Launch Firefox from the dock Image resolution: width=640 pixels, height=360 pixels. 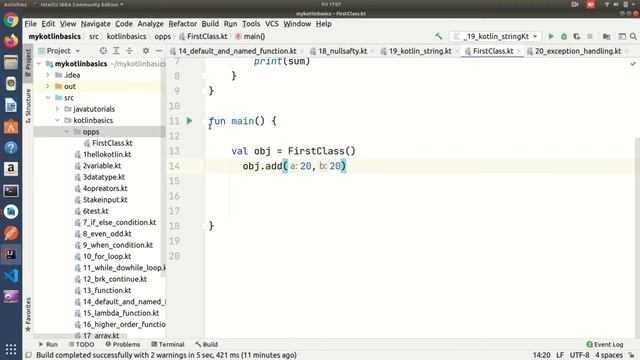(11, 40)
